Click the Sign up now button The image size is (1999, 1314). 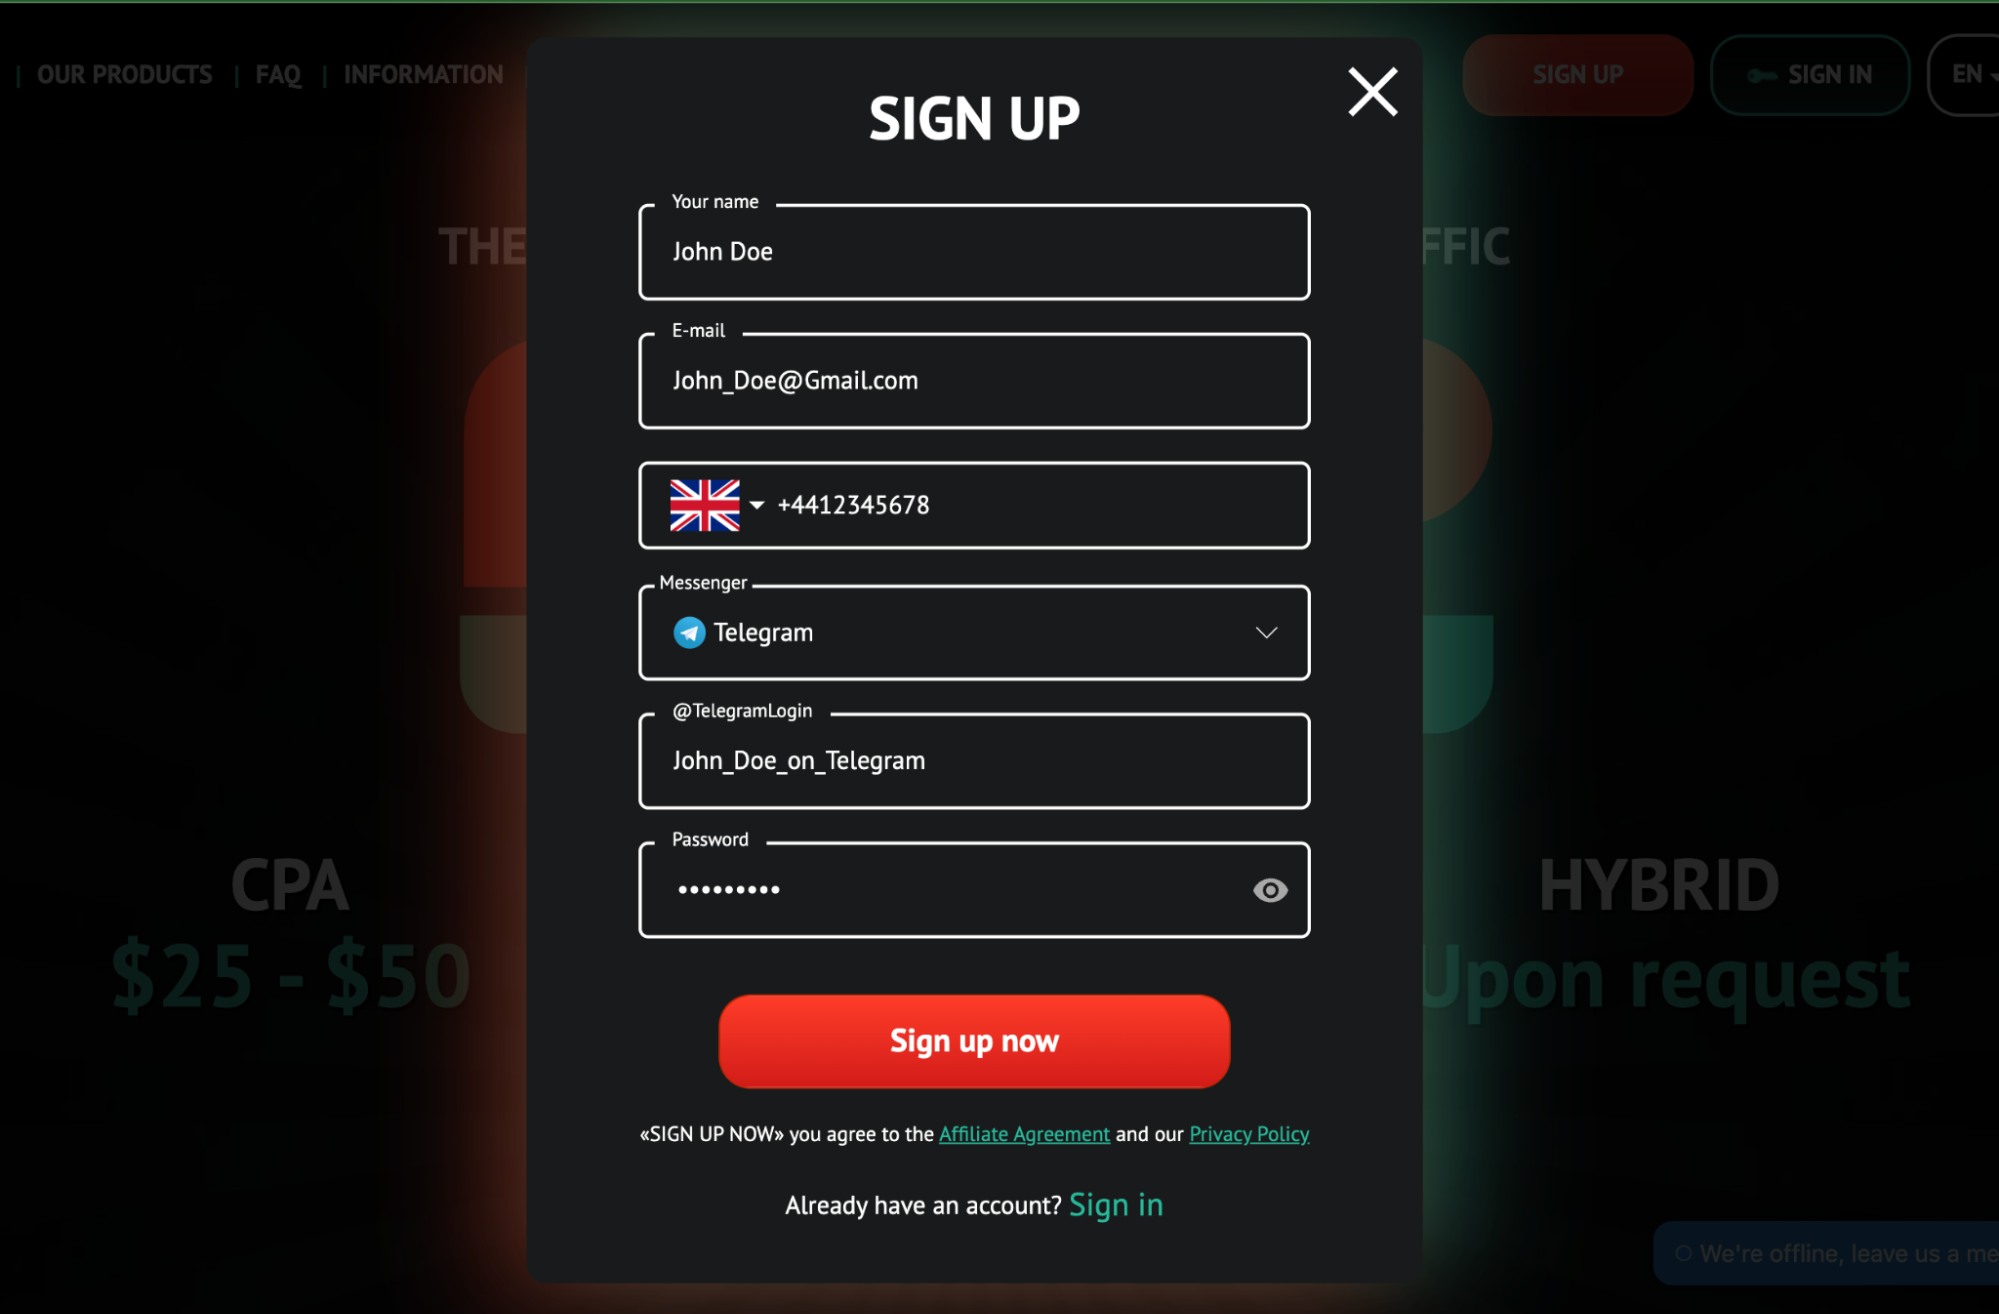click(x=974, y=1041)
